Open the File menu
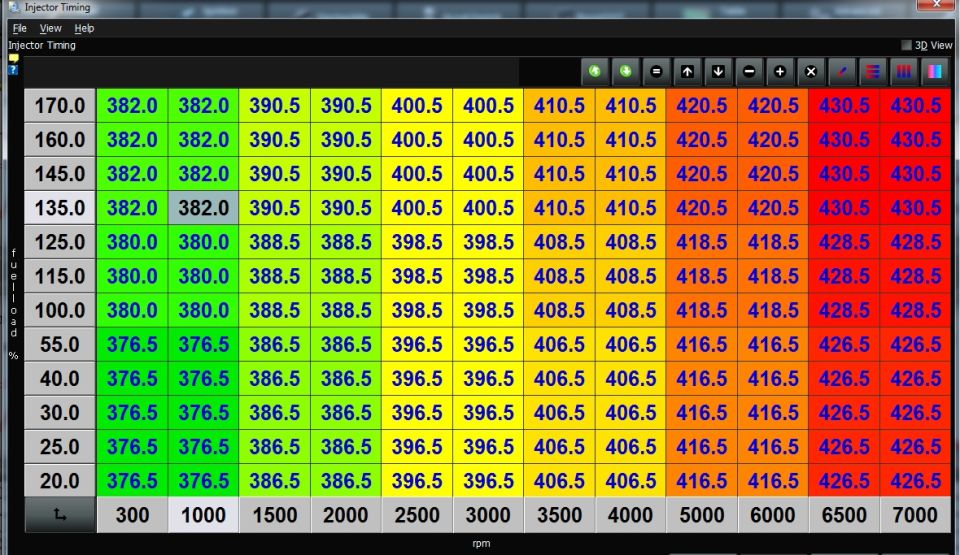The width and height of the screenshot is (960, 555). coord(20,28)
